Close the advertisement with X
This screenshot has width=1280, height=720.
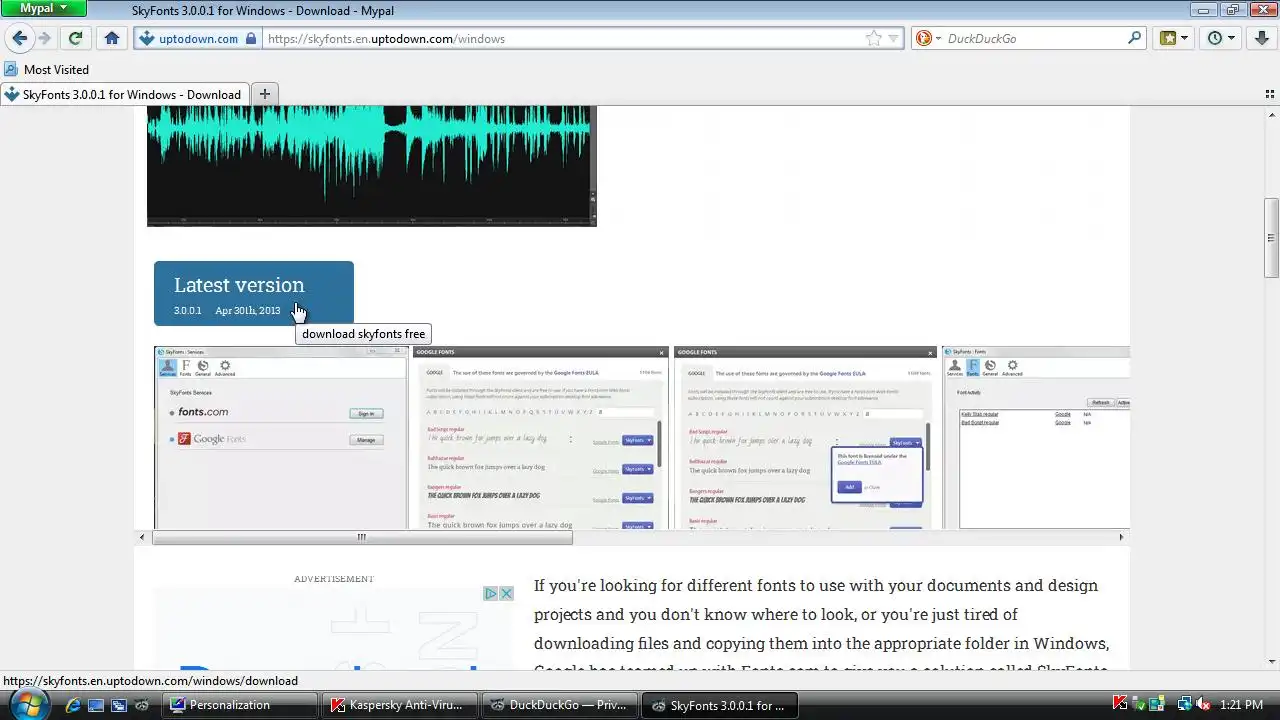tap(506, 594)
